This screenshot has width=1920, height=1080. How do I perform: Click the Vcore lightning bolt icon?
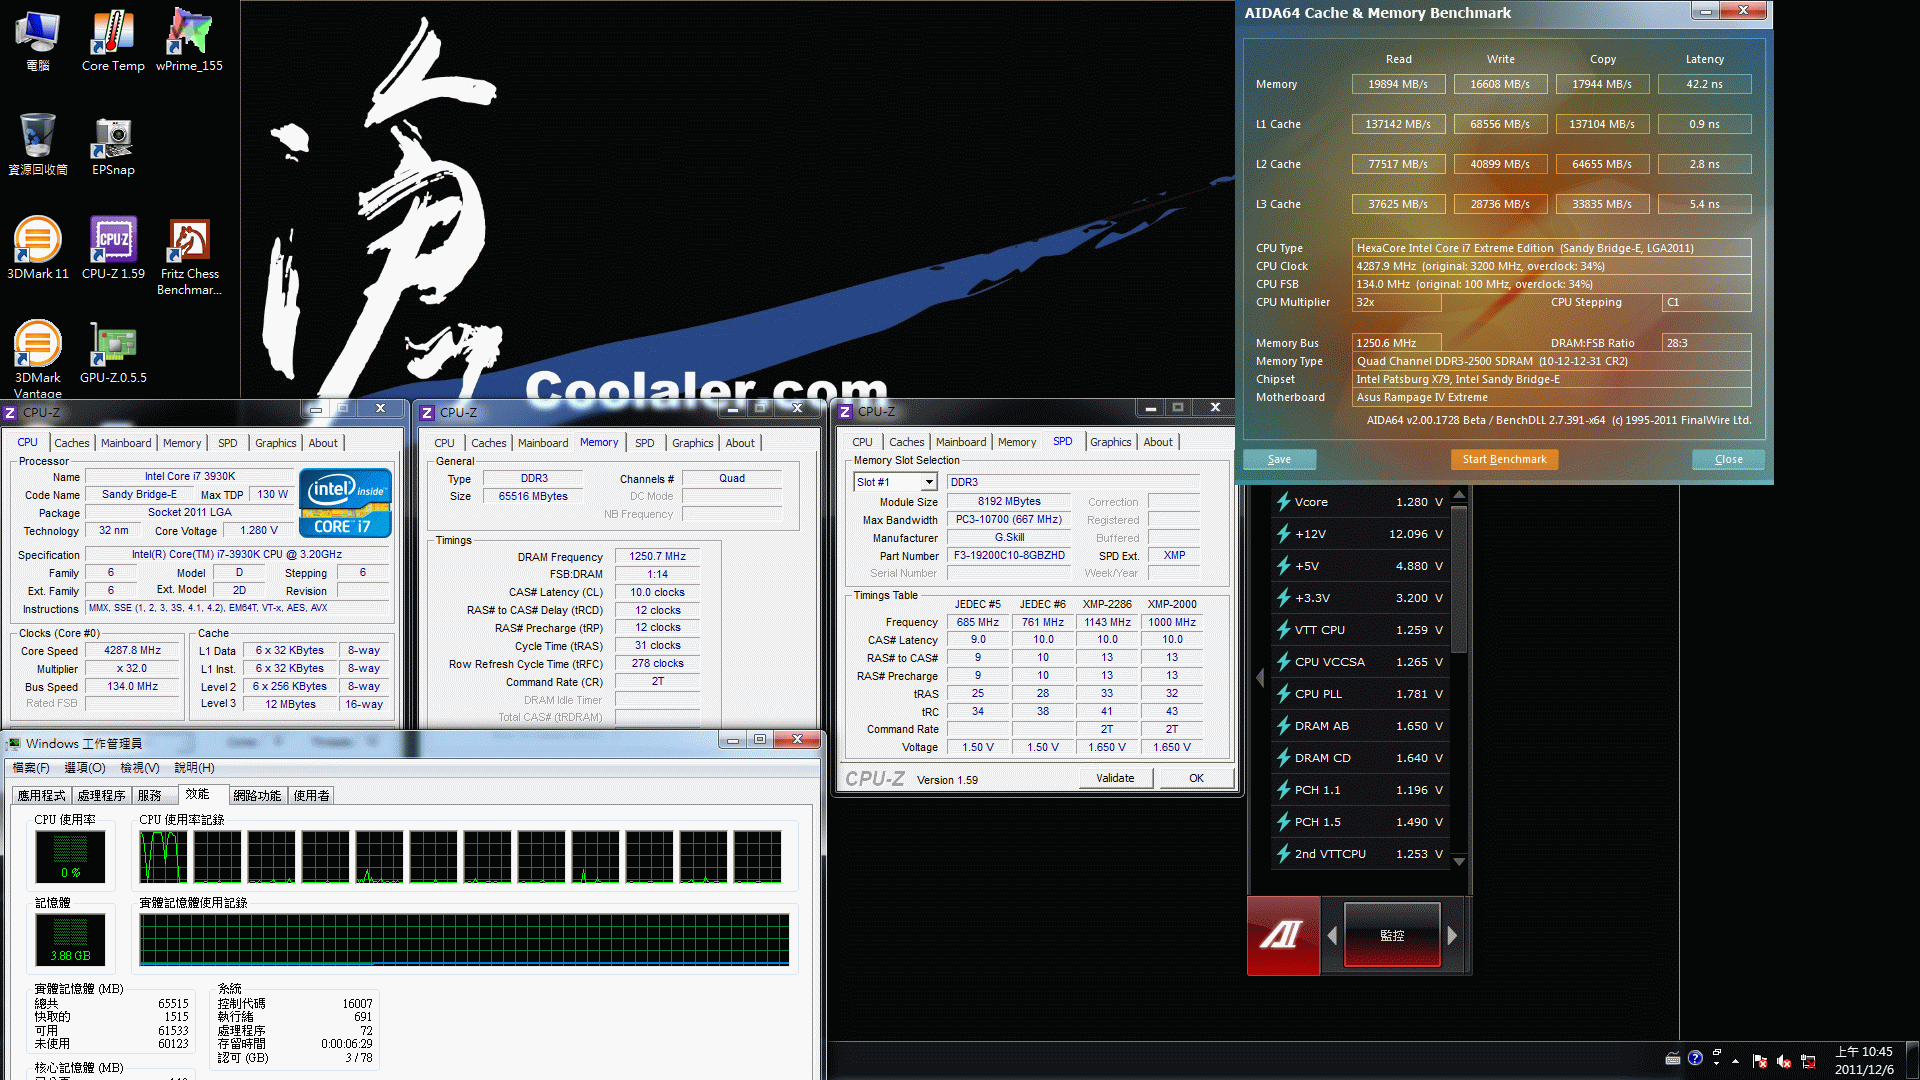pos(1283,502)
